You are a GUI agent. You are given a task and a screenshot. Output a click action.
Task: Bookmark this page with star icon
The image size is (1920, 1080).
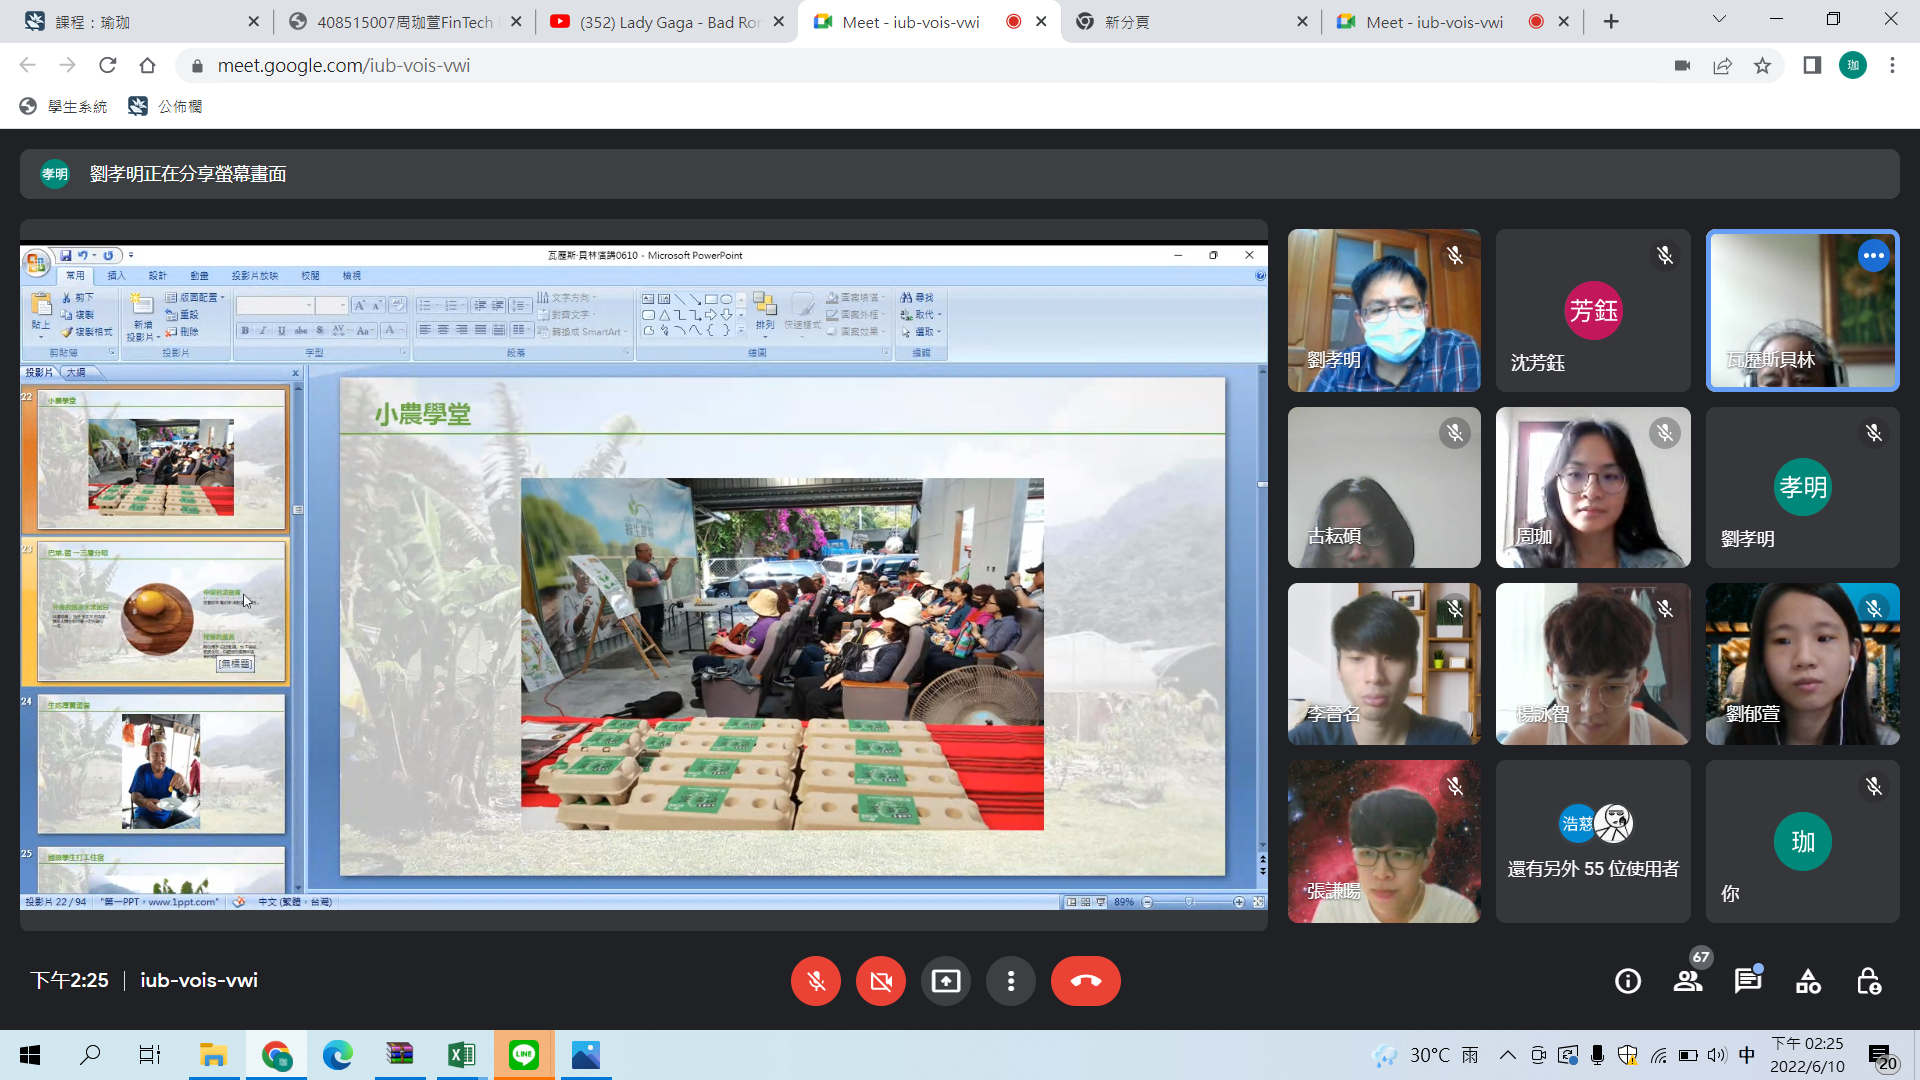(1762, 66)
